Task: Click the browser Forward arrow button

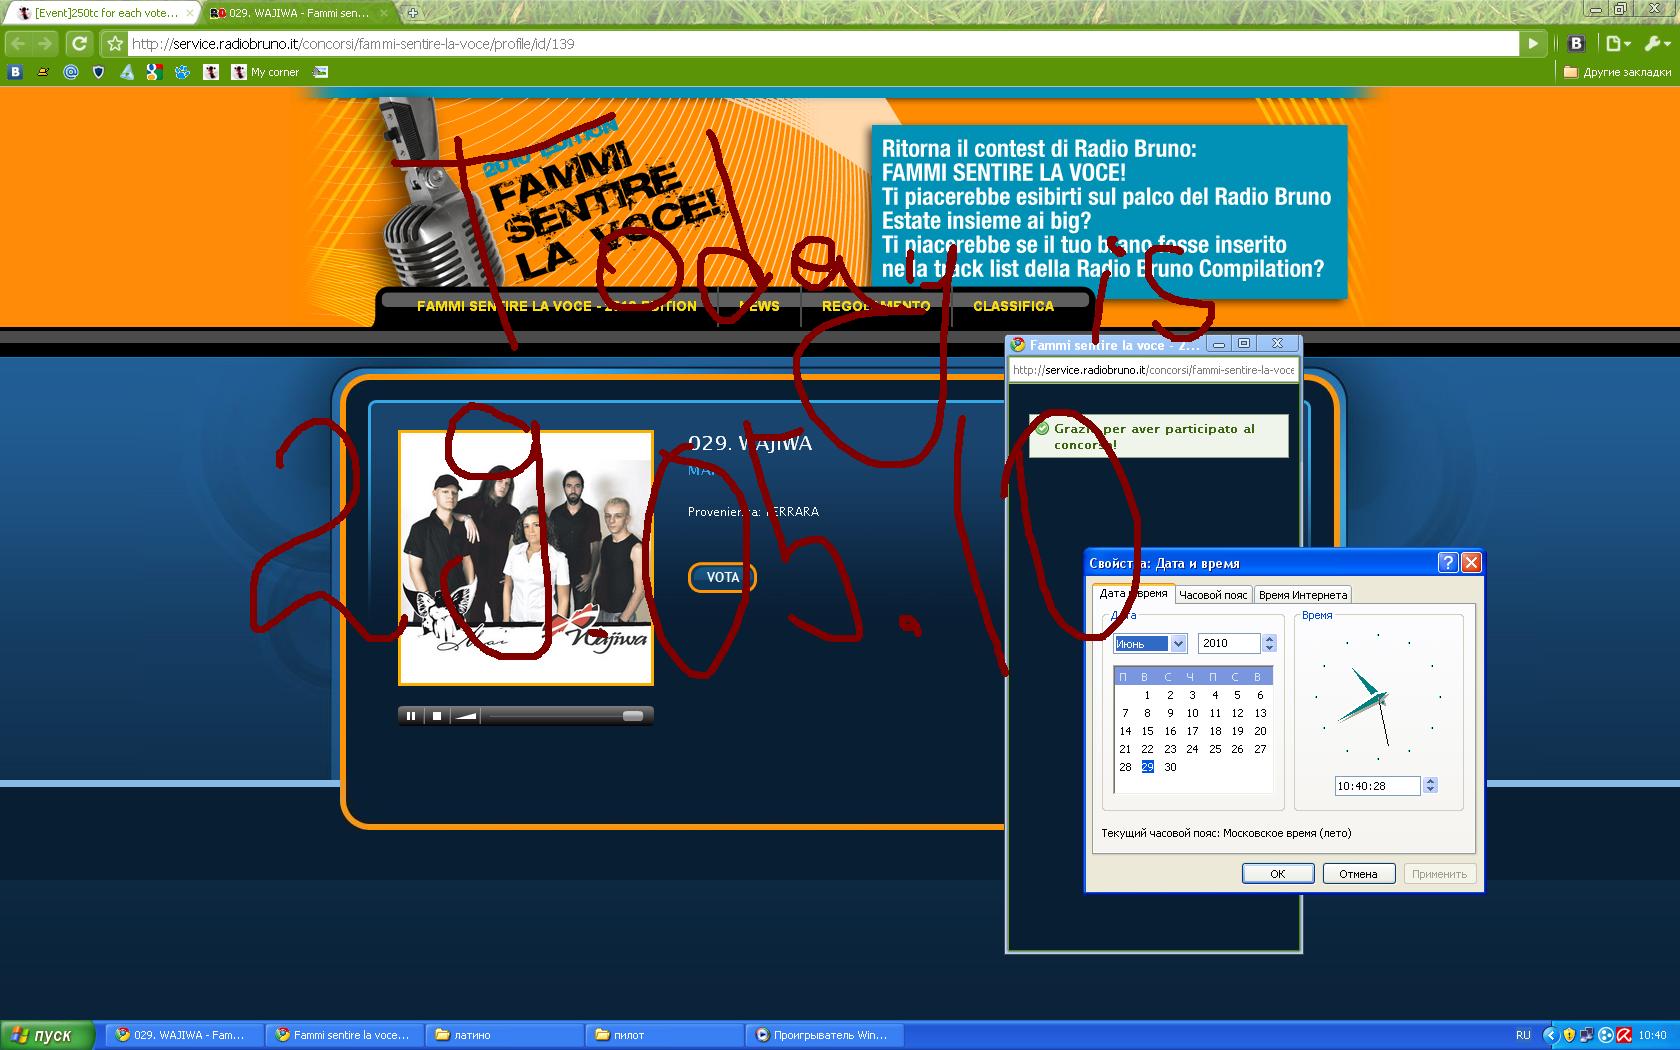Action: pos(44,43)
